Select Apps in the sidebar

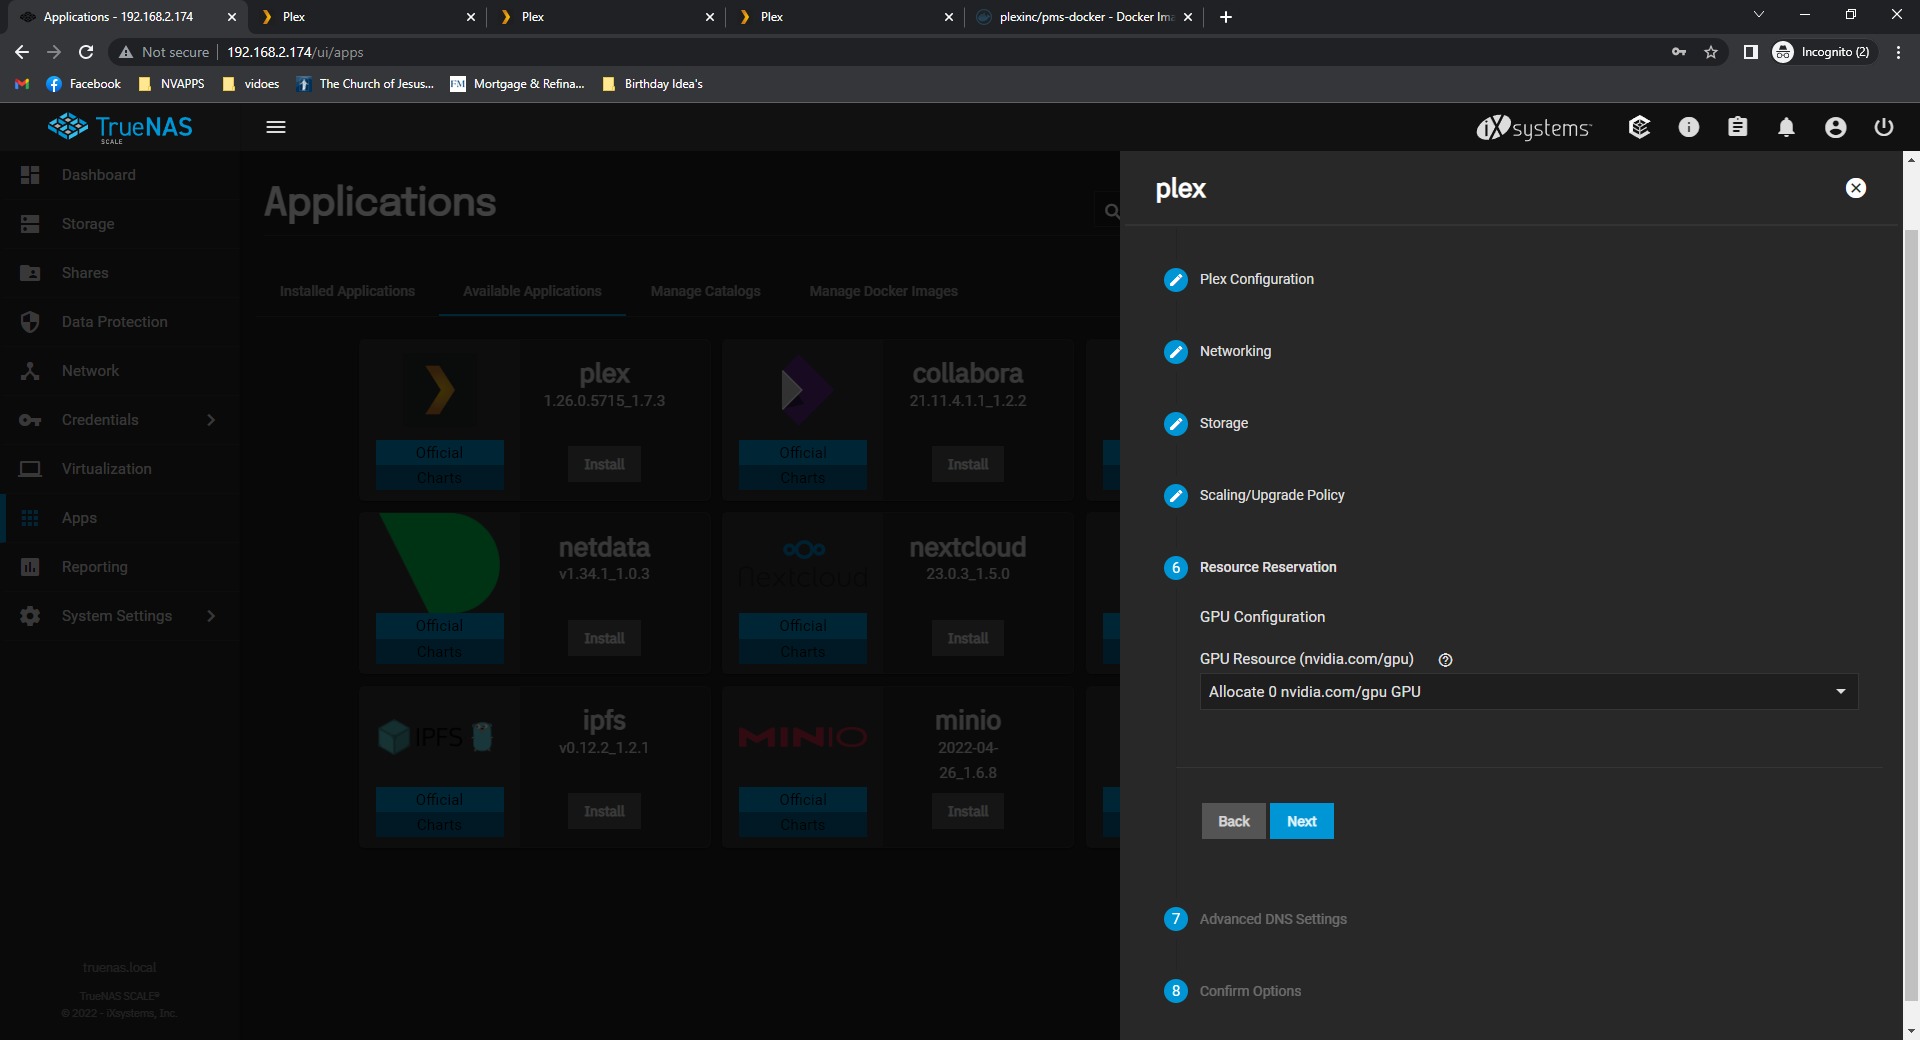(x=79, y=518)
